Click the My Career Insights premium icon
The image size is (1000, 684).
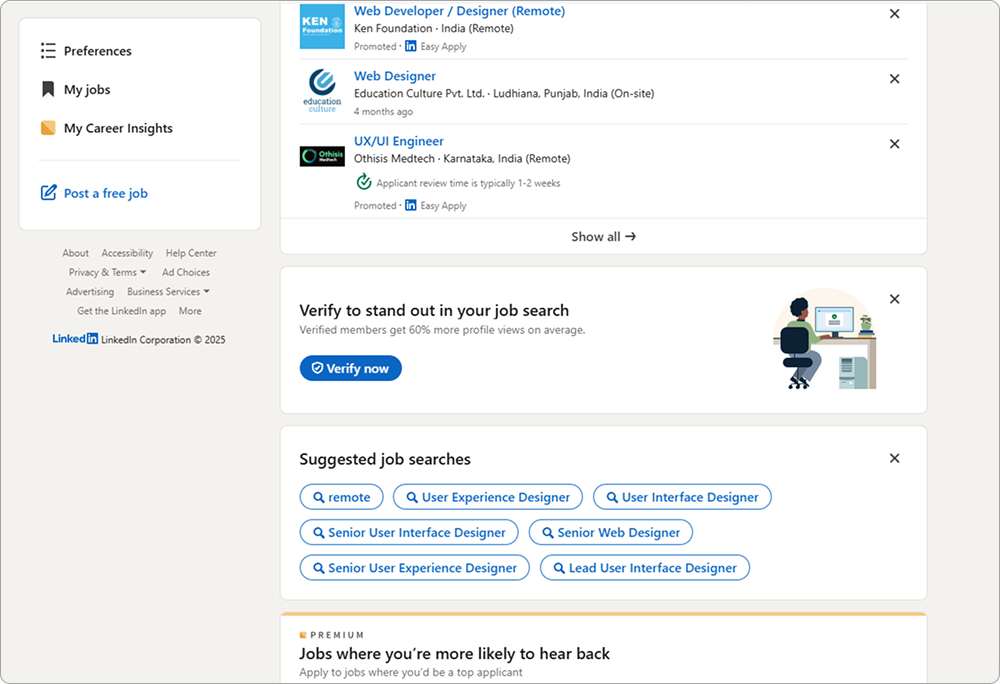[48, 128]
